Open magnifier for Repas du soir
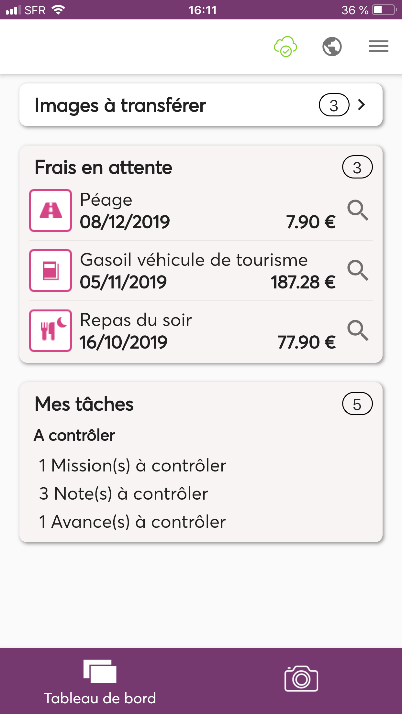This screenshot has height=714, width=402. pyautogui.click(x=358, y=331)
